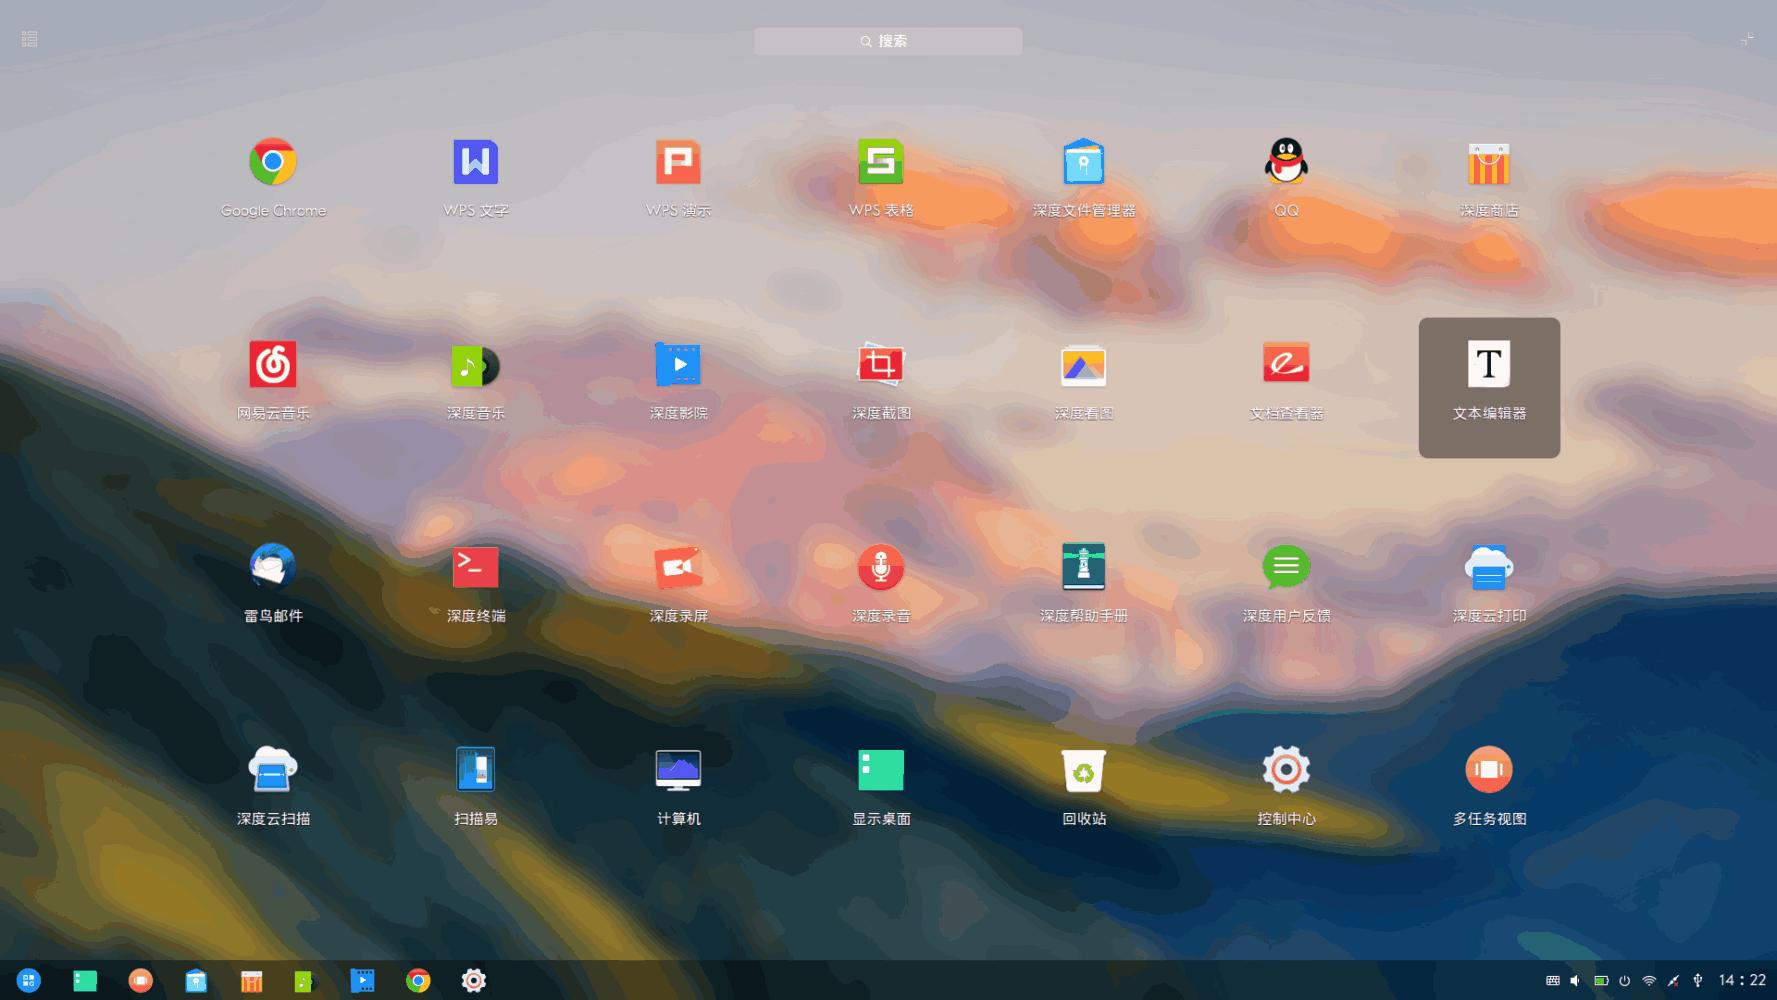Open the power options tray icon
This screenshot has width=1777, height=1000.
[x=1626, y=980]
